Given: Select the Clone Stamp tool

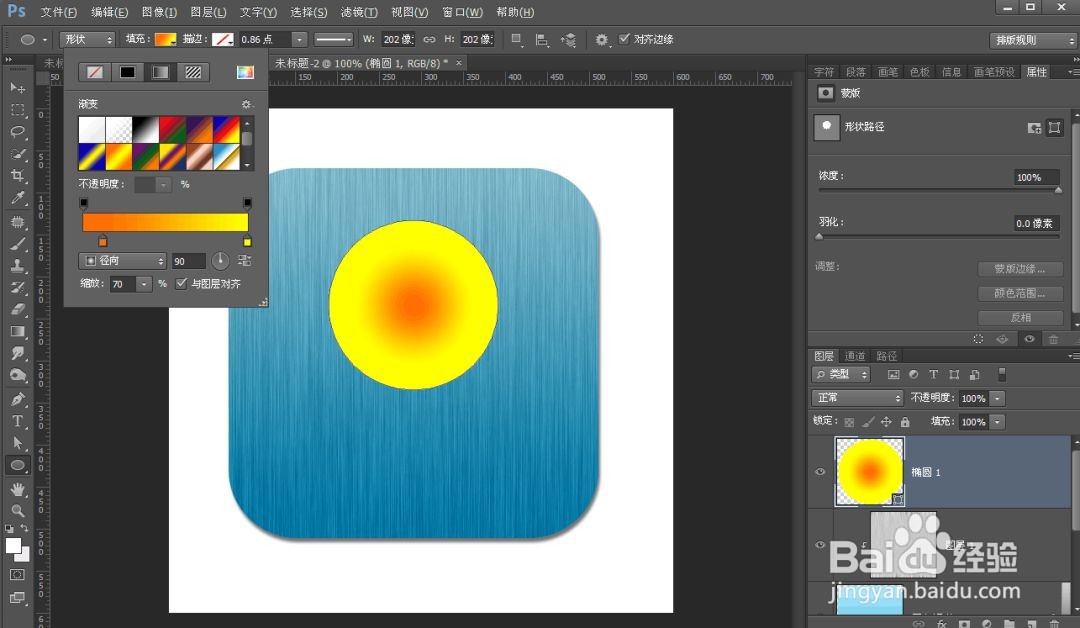Looking at the screenshot, I should [x=18, y=266].
